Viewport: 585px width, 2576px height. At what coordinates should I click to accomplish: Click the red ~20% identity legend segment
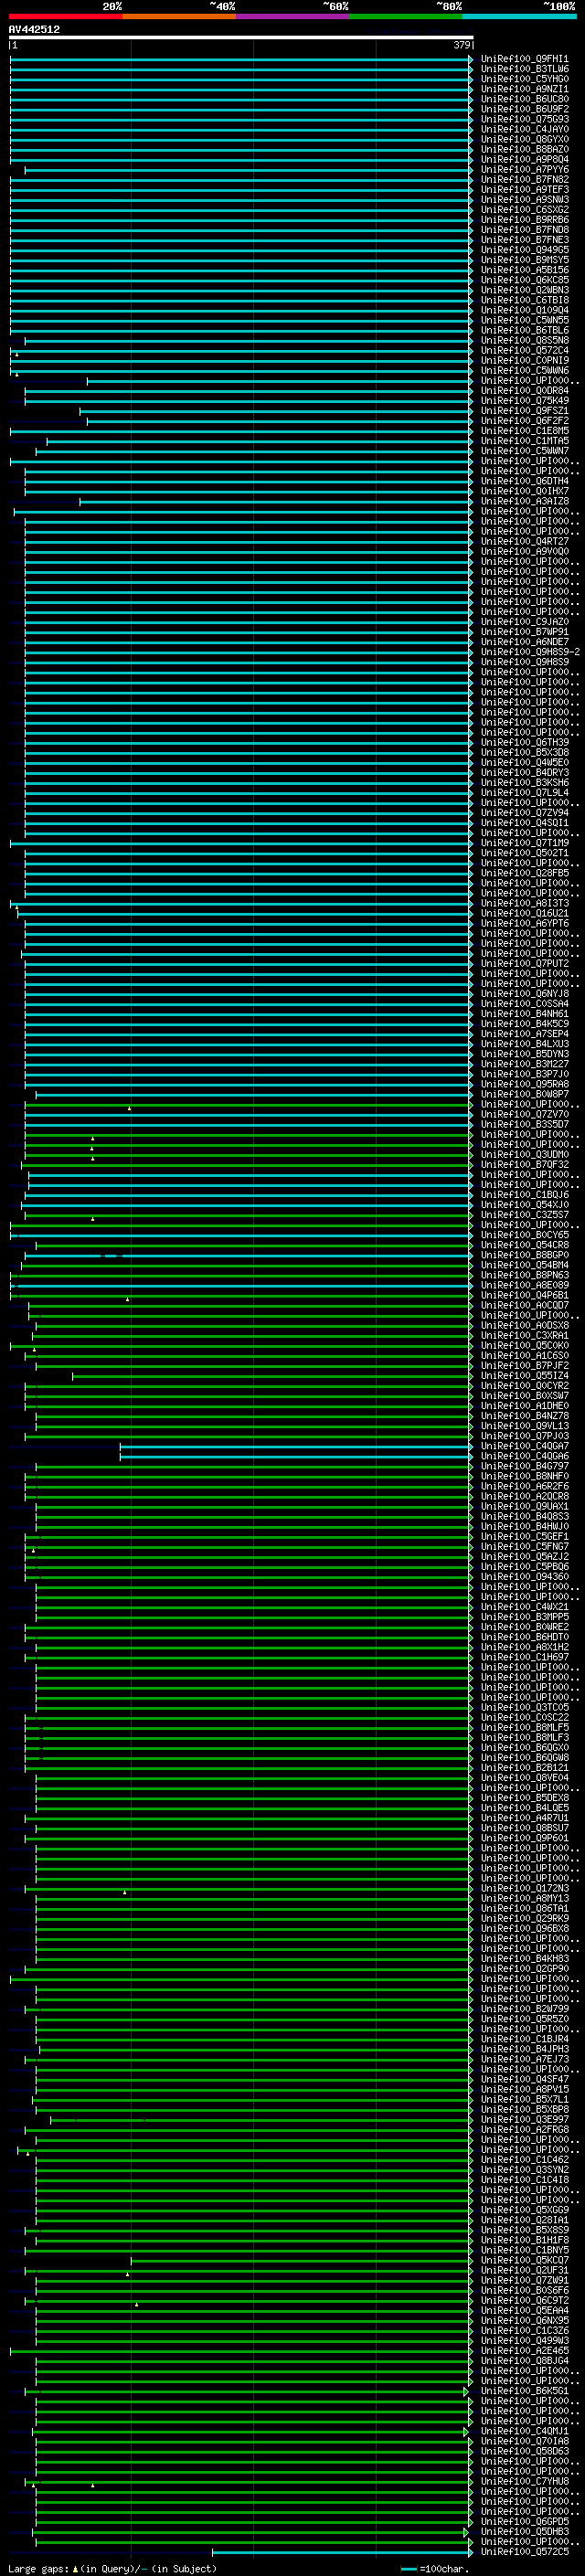[65, 16]
